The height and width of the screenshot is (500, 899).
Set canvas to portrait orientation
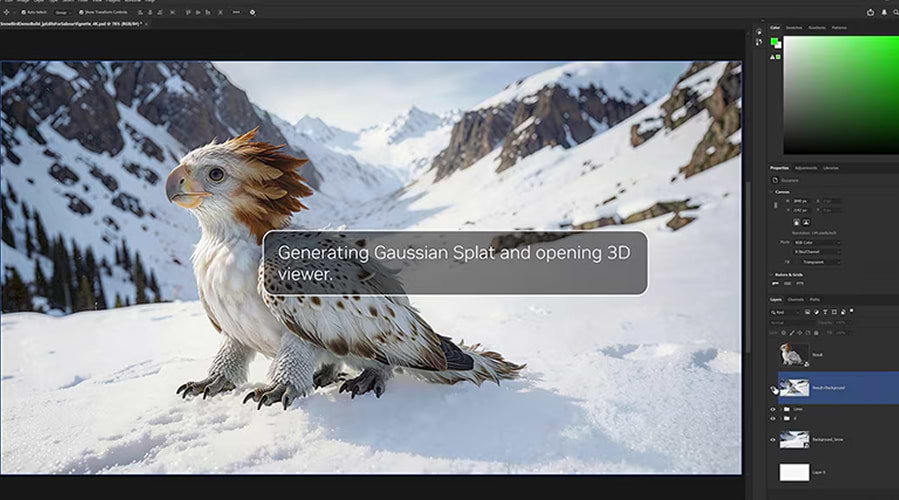pyautogui.click(x=796, y=222)
